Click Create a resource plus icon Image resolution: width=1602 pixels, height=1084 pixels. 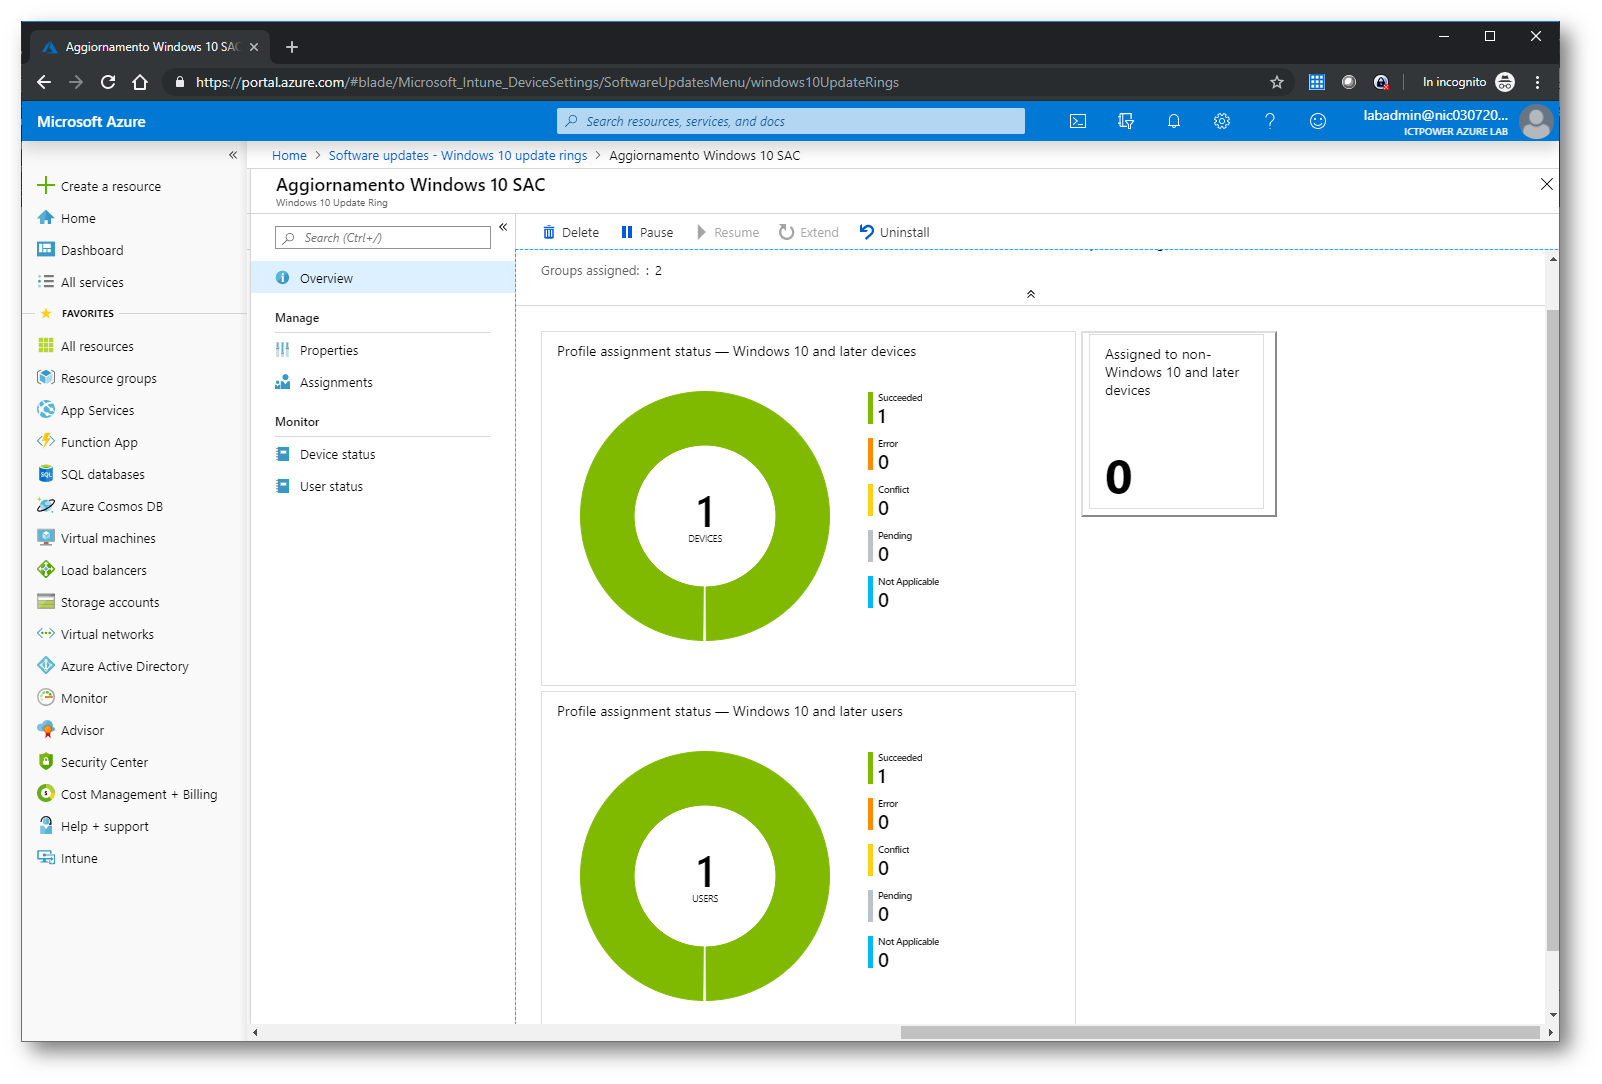pyautogui.click(x=45, y=185)
